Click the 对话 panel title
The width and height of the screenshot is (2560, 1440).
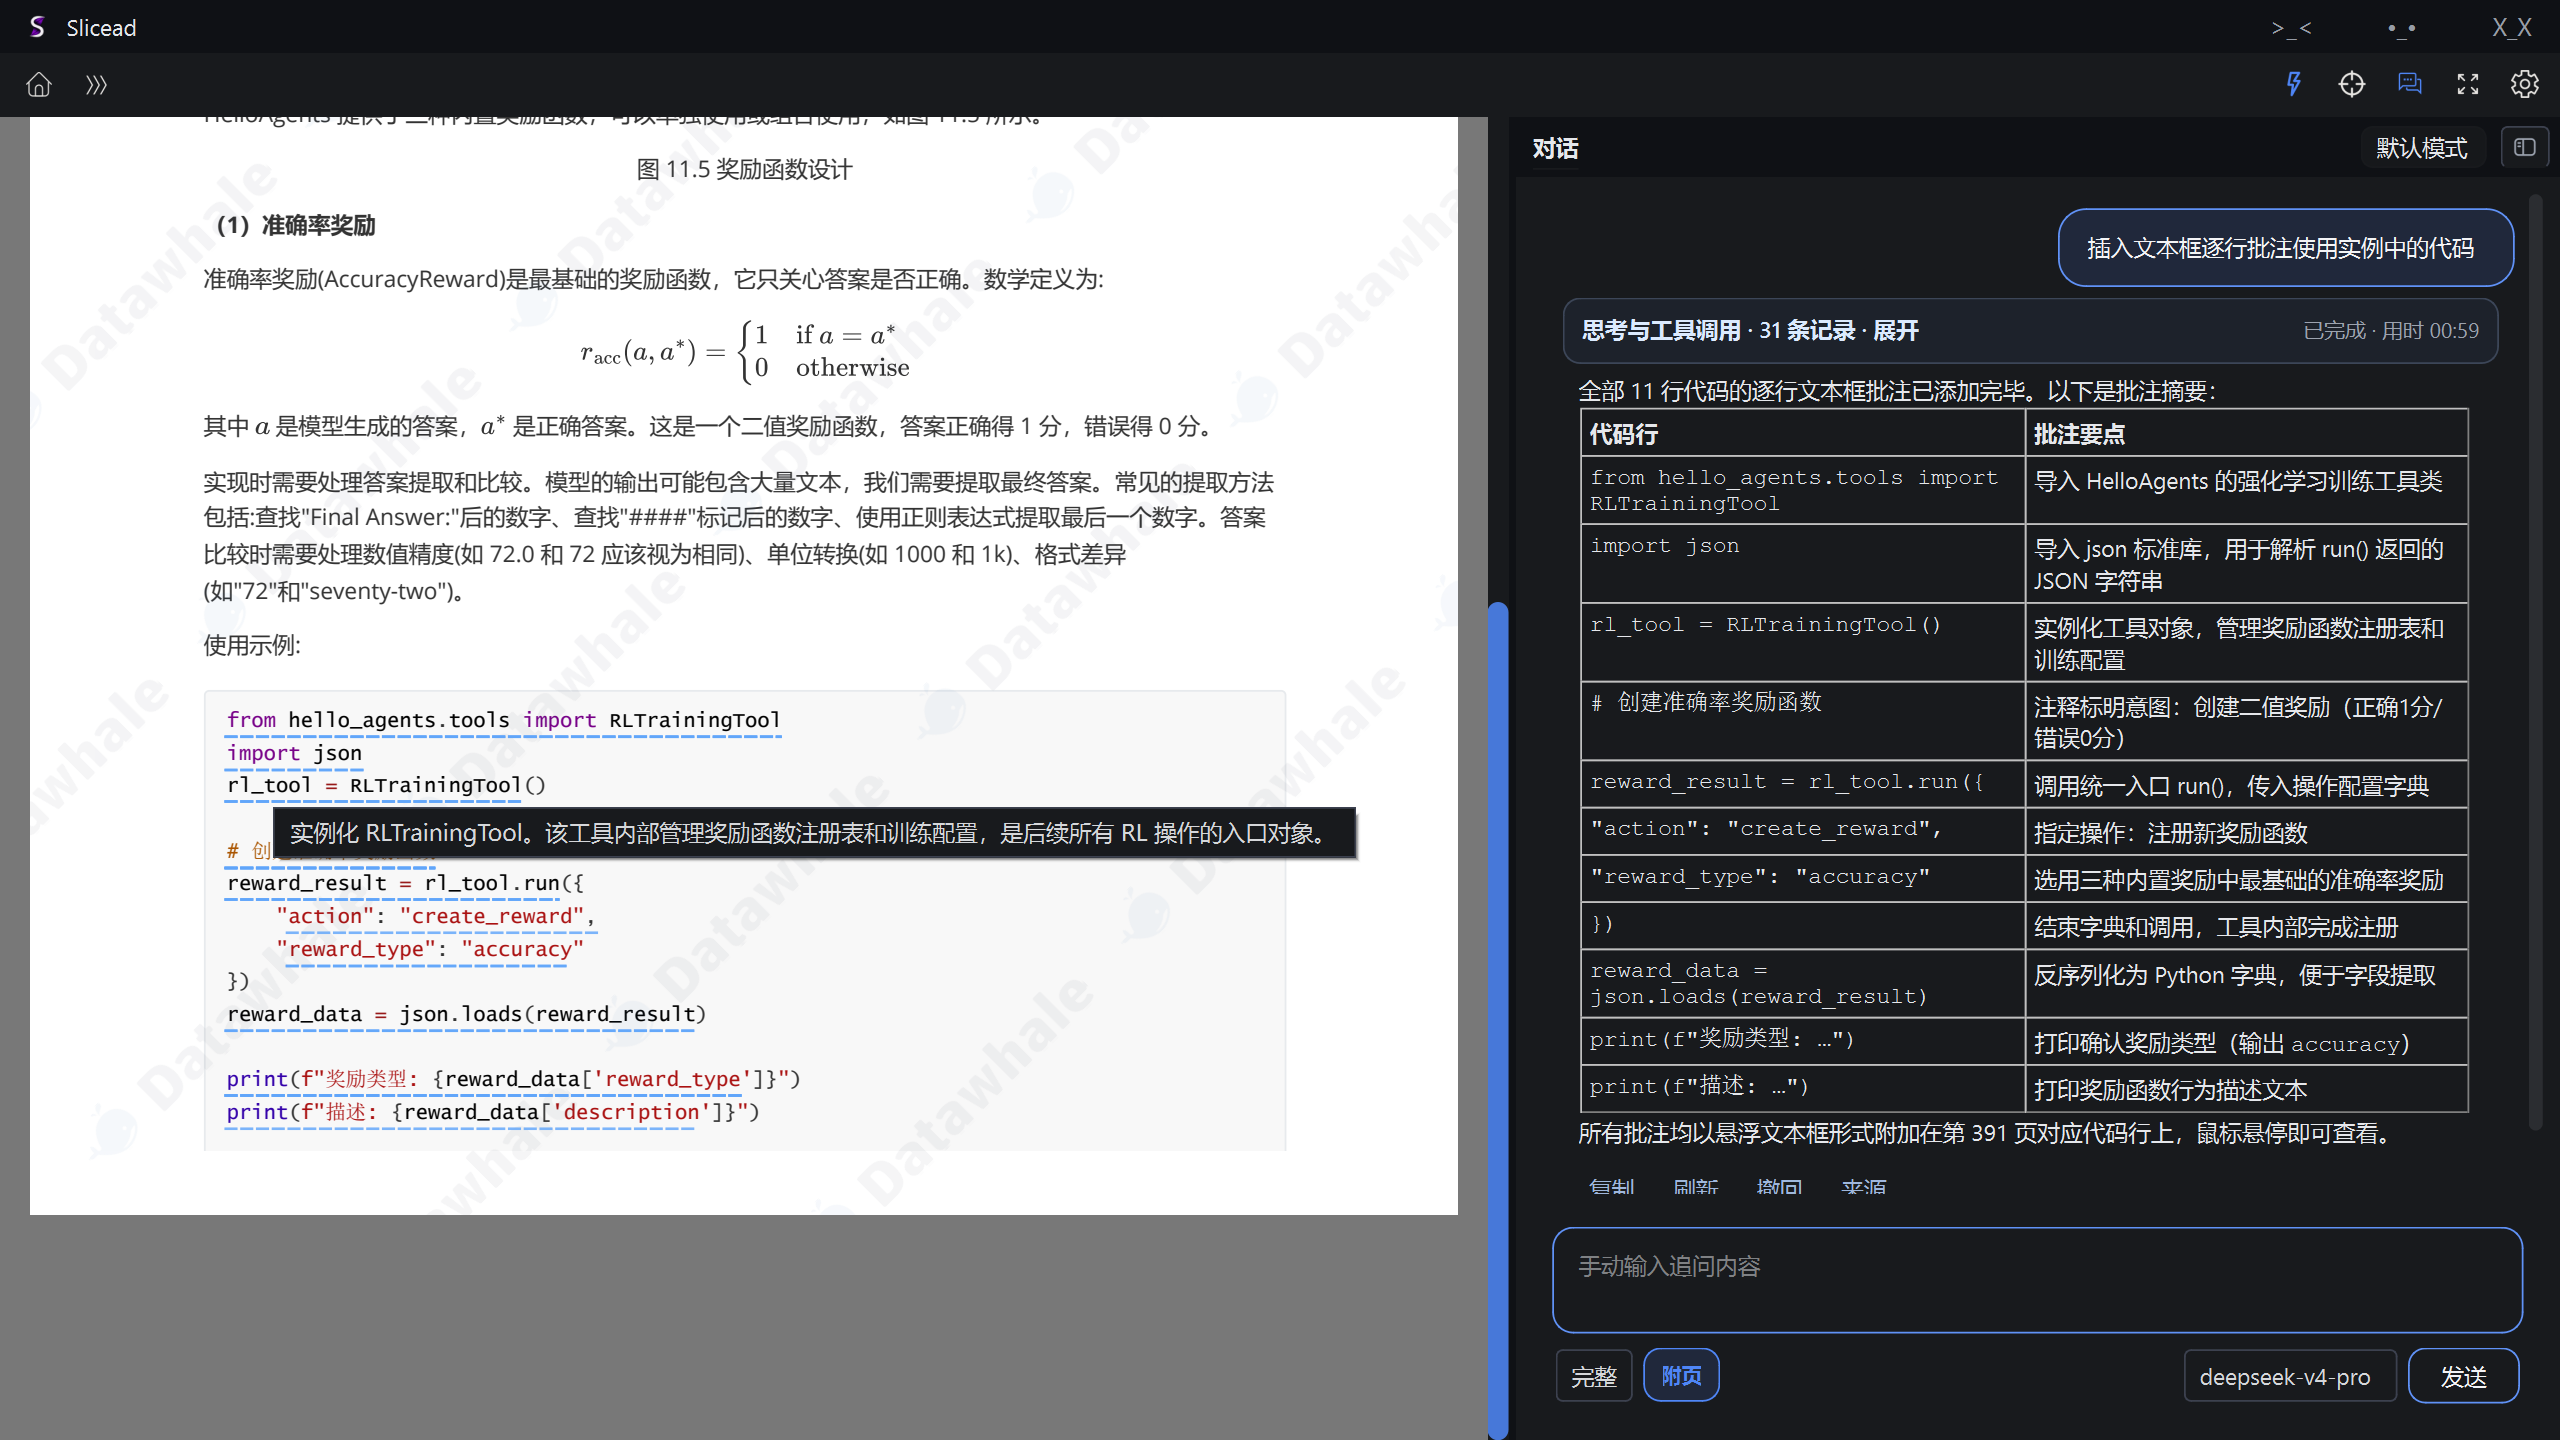pos(1555,148)
